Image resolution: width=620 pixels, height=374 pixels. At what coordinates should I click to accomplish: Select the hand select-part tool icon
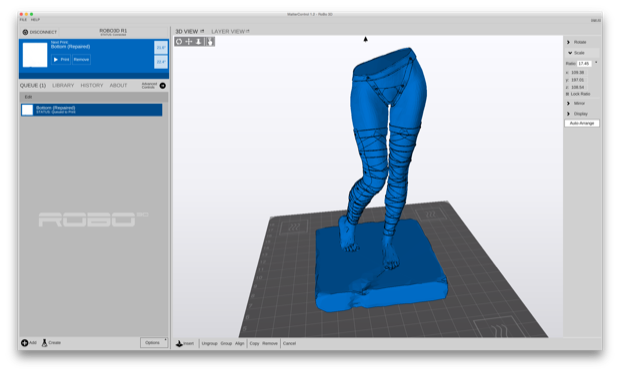pyautogui.click(x=210, y=42)
